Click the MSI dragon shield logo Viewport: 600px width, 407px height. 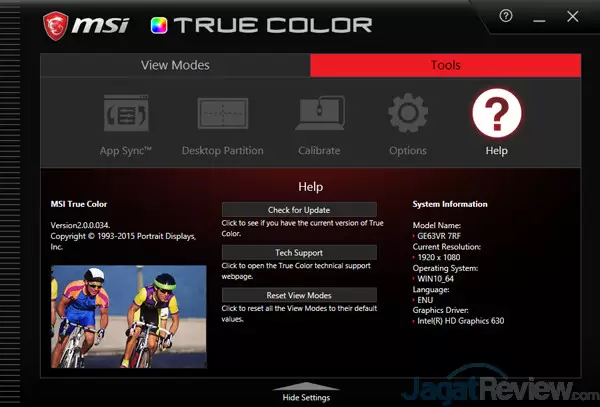pos(55,26)
